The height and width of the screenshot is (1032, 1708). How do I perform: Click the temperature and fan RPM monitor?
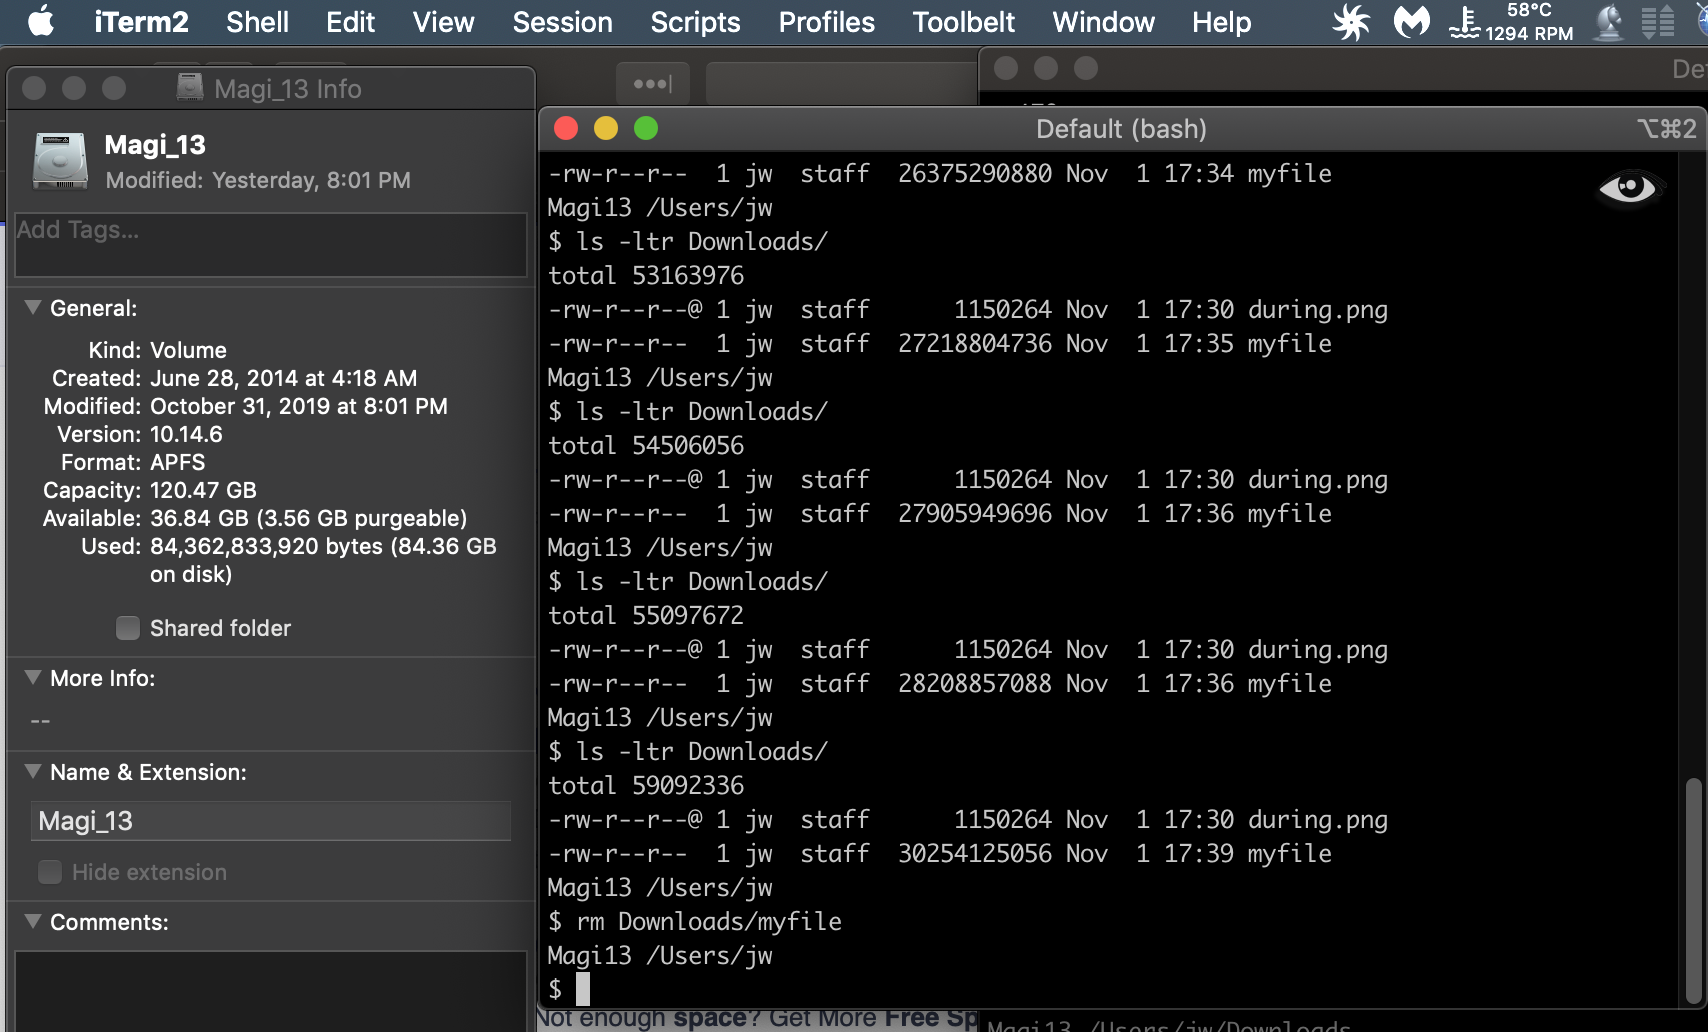click(1511, 22)
